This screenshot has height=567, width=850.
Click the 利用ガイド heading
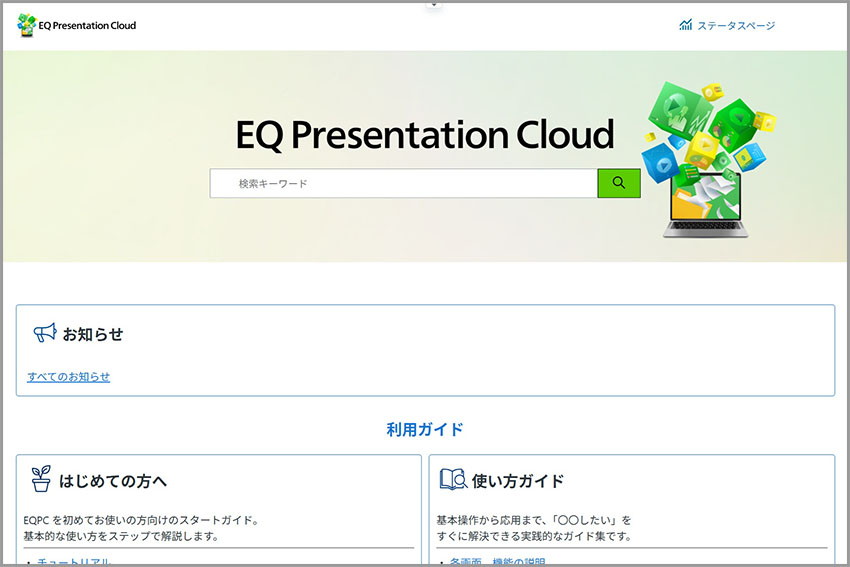[424, 429]
